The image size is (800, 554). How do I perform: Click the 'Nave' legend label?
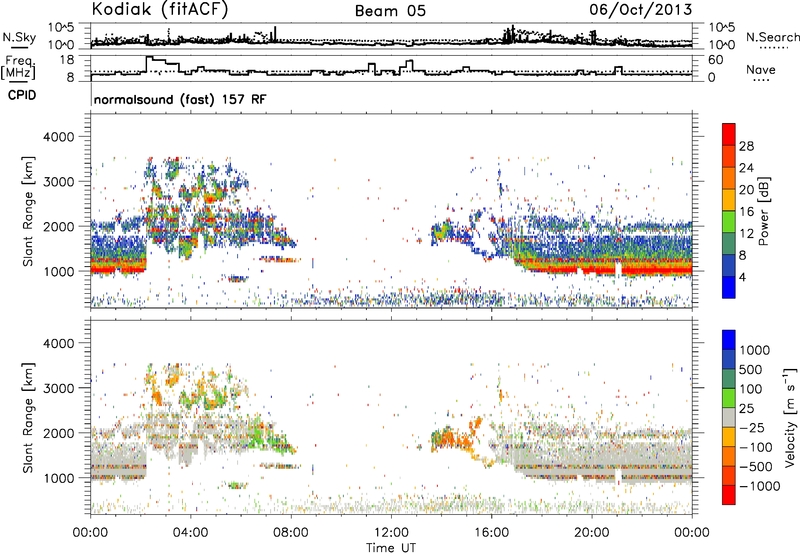point(761,69)
